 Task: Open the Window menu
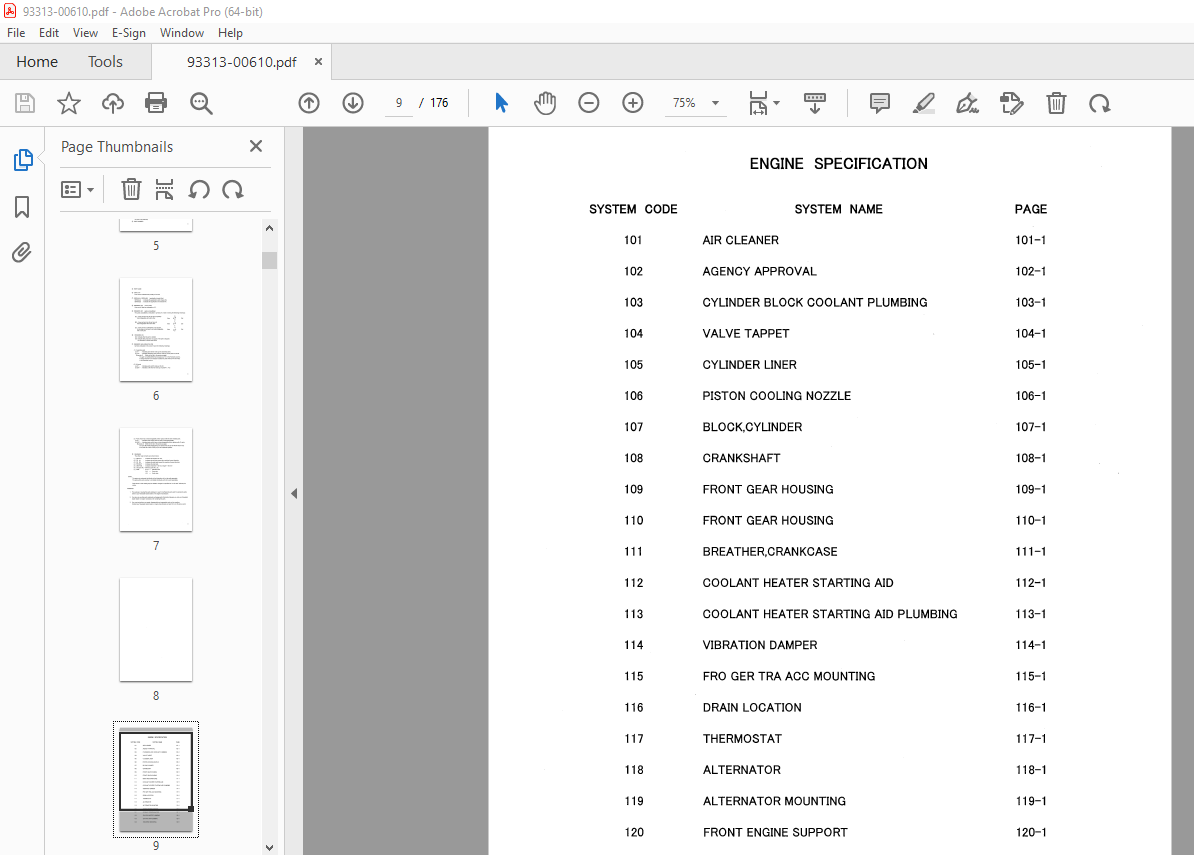coord(182,33)
